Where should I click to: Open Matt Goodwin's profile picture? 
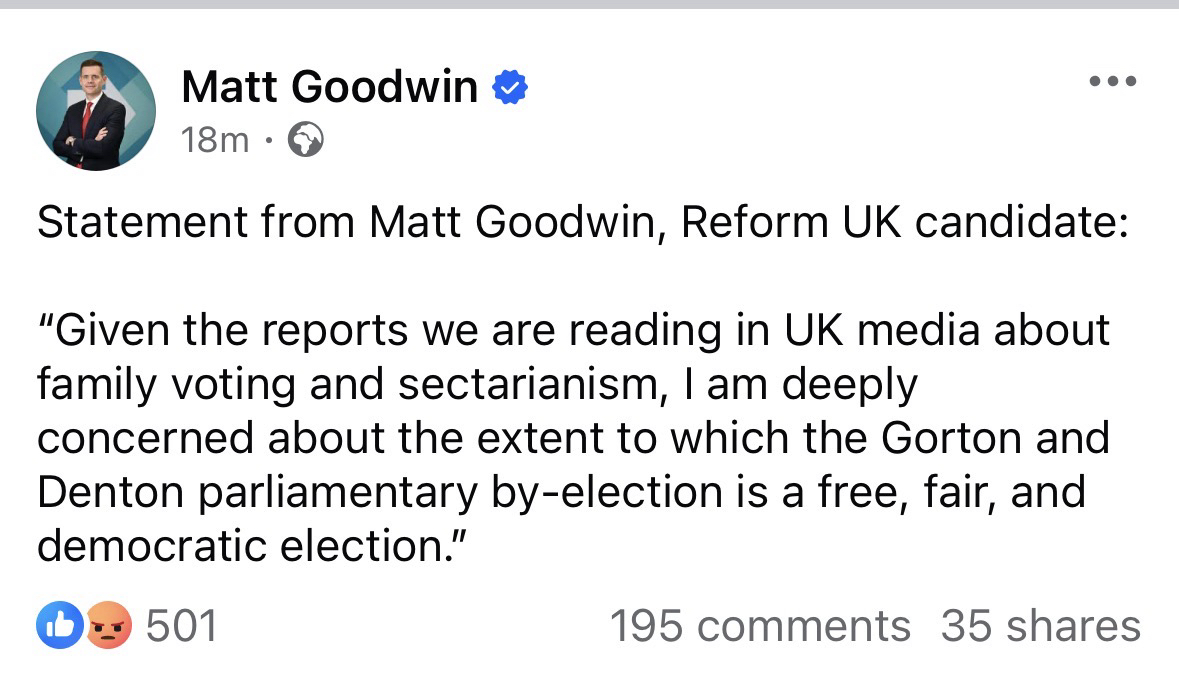96,110
